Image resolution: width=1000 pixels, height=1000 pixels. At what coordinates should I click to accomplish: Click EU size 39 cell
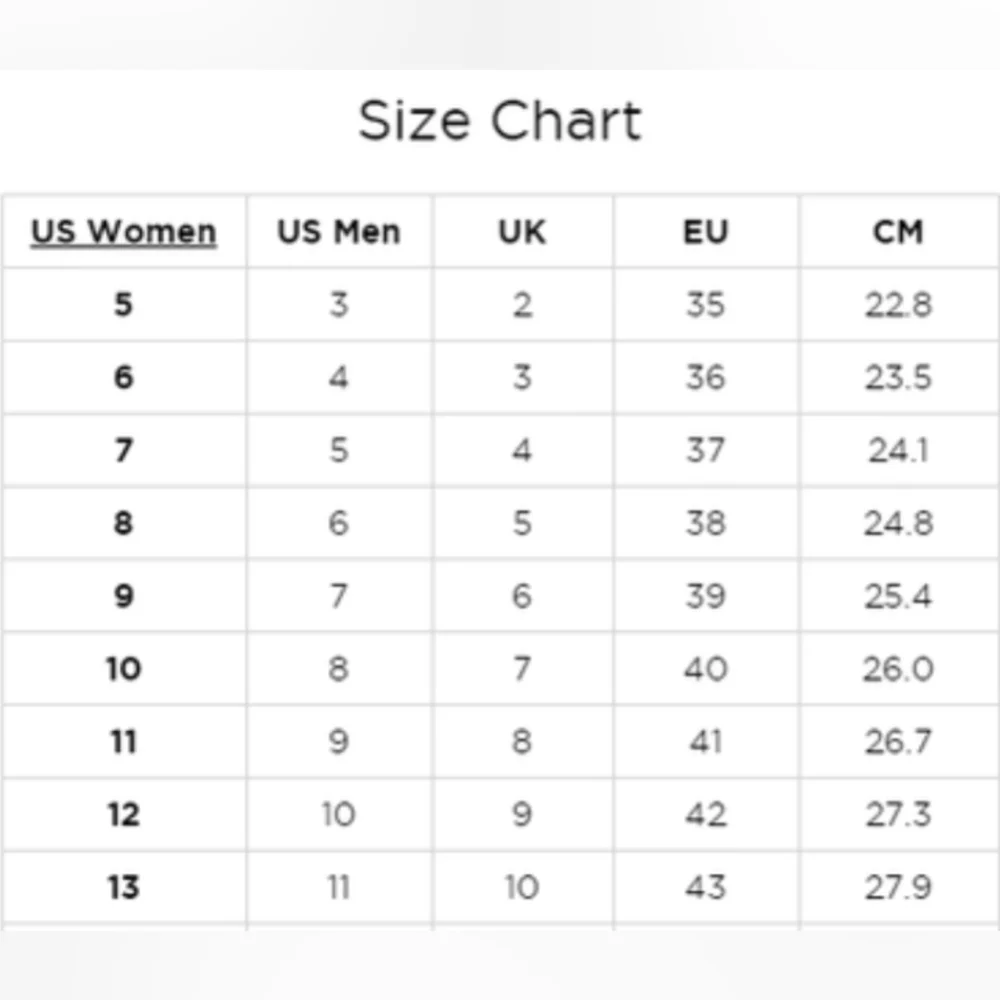[705, 597]
